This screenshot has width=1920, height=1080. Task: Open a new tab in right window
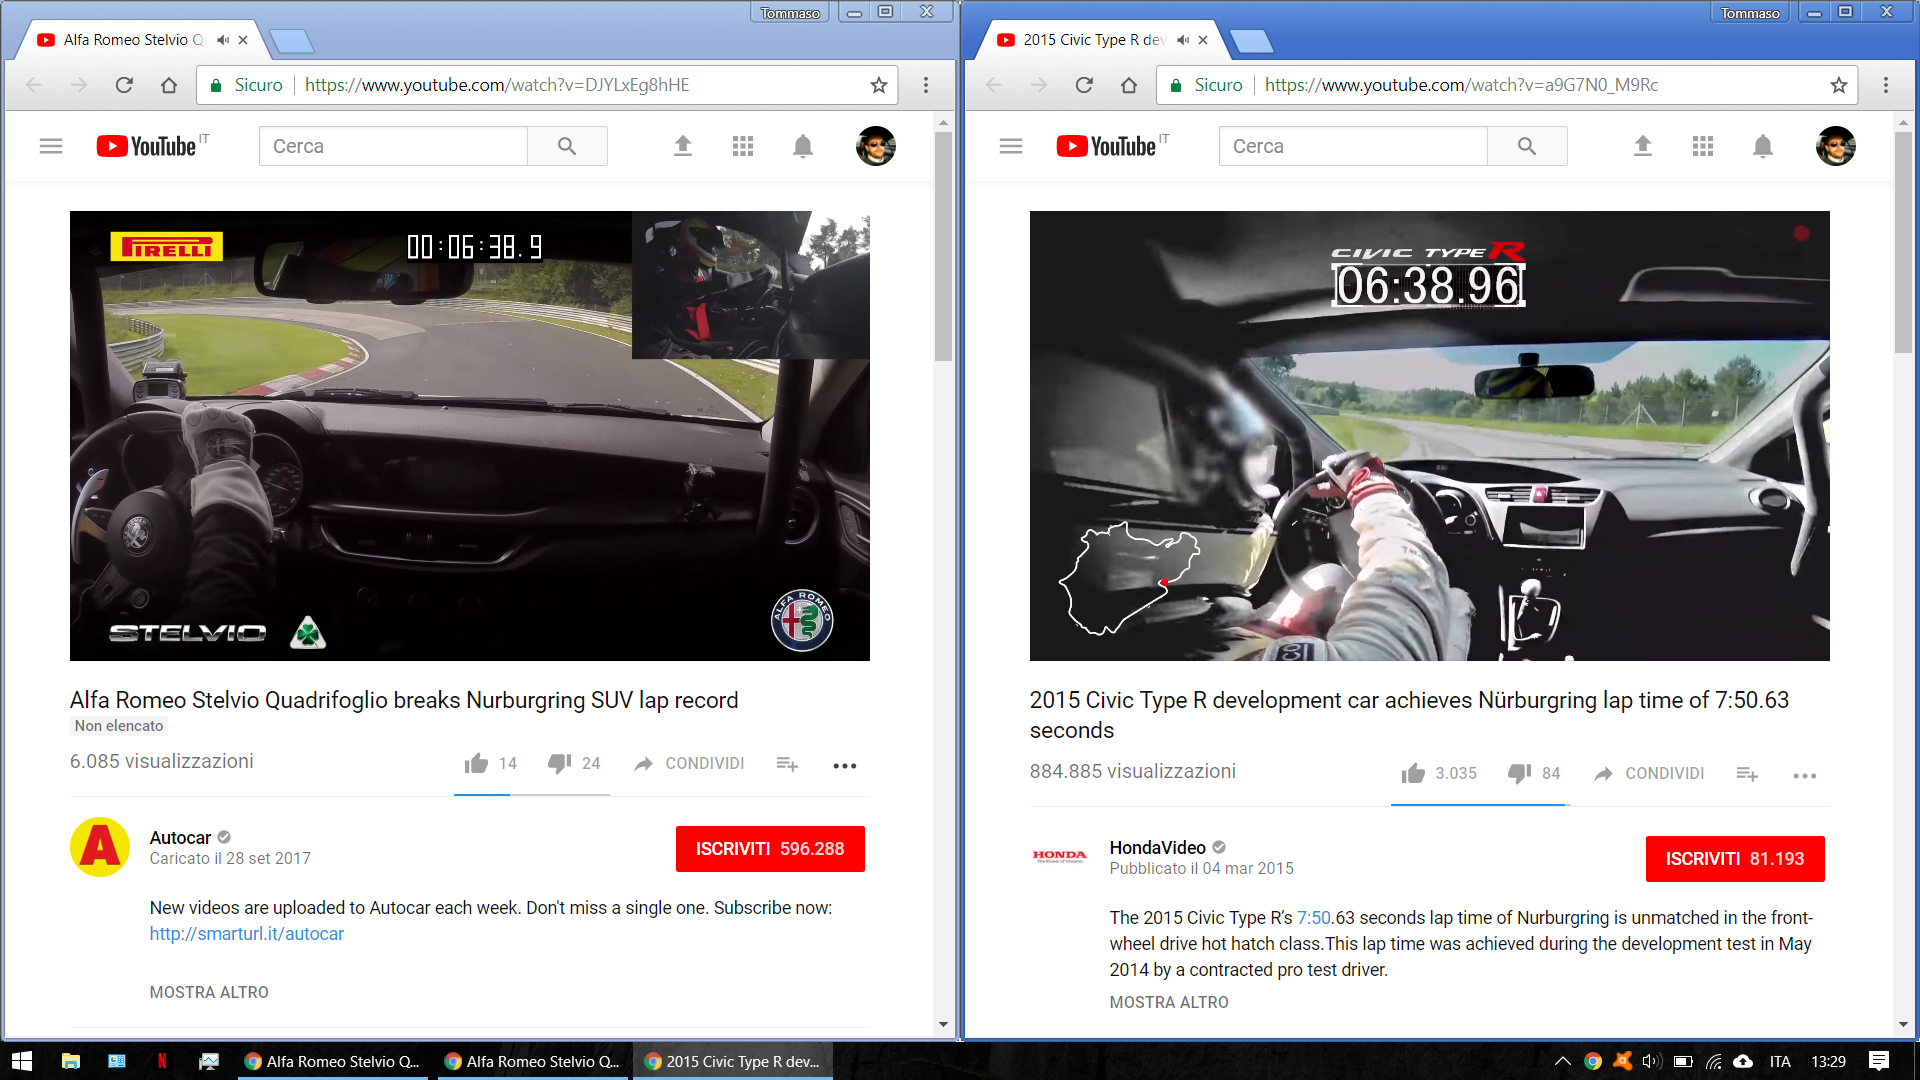pos(1252,41)
